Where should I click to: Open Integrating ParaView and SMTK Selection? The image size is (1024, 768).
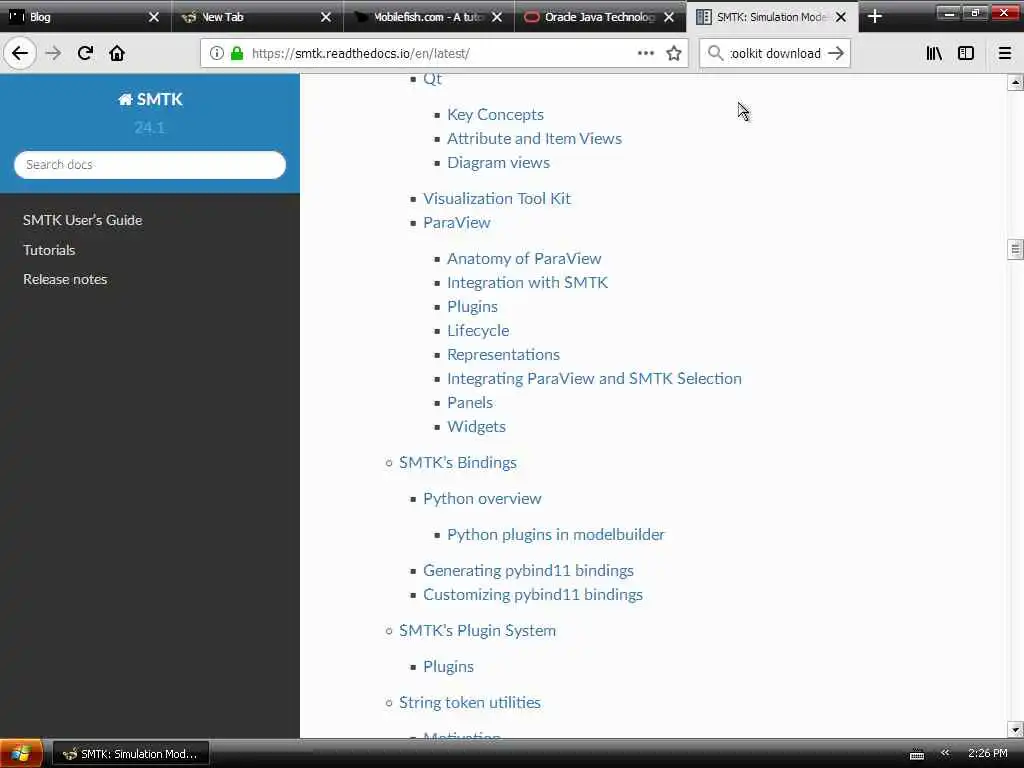[594, 379]
